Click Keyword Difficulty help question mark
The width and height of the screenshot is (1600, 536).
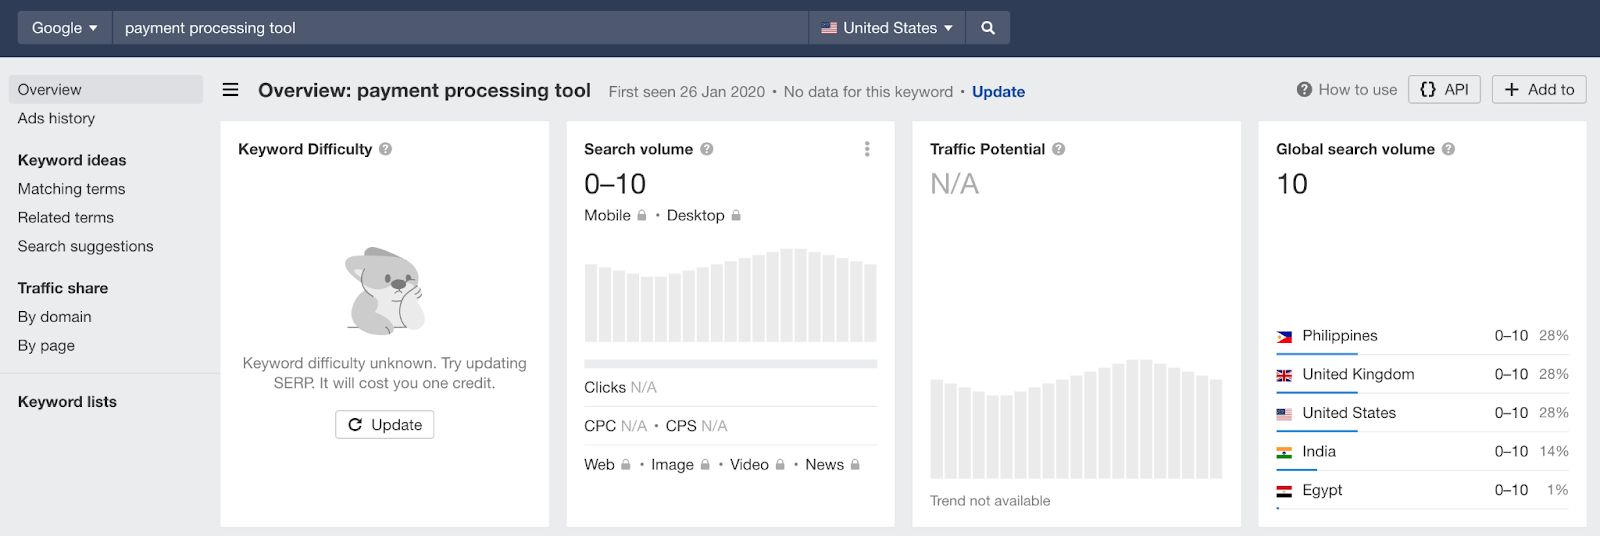click(386, 149)
